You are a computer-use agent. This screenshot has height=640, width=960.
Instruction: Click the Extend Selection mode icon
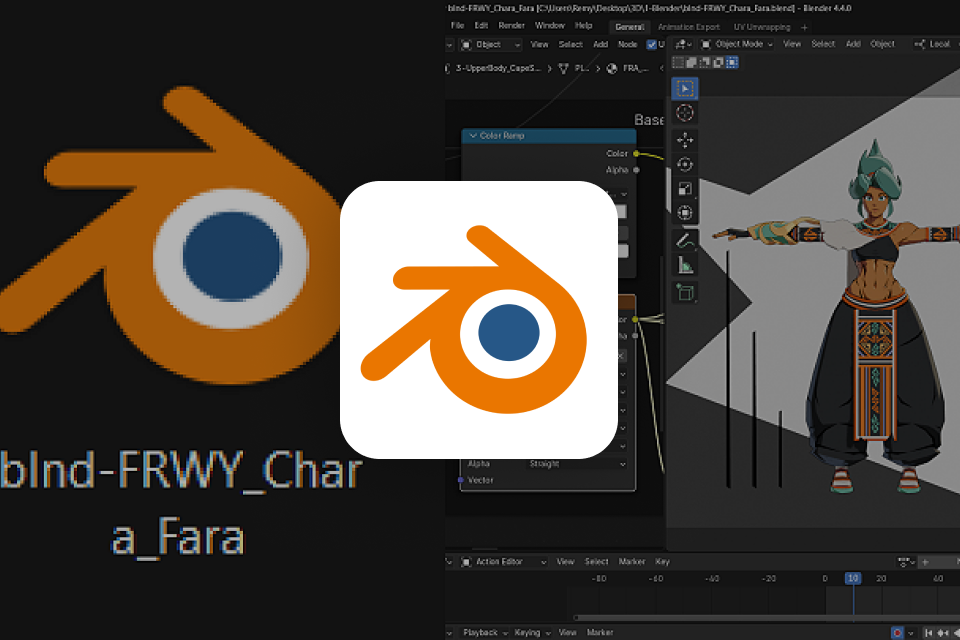pyautogui.click(x=691, y=62)
